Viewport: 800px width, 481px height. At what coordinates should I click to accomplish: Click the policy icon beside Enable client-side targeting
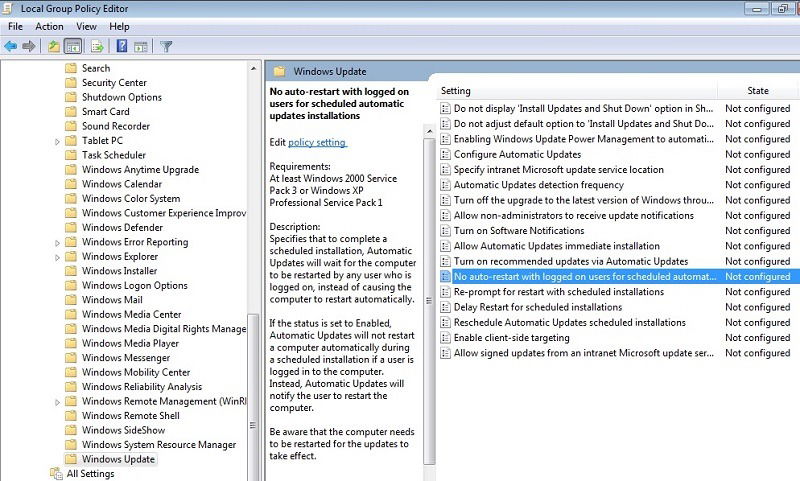(x=445, y=338)
